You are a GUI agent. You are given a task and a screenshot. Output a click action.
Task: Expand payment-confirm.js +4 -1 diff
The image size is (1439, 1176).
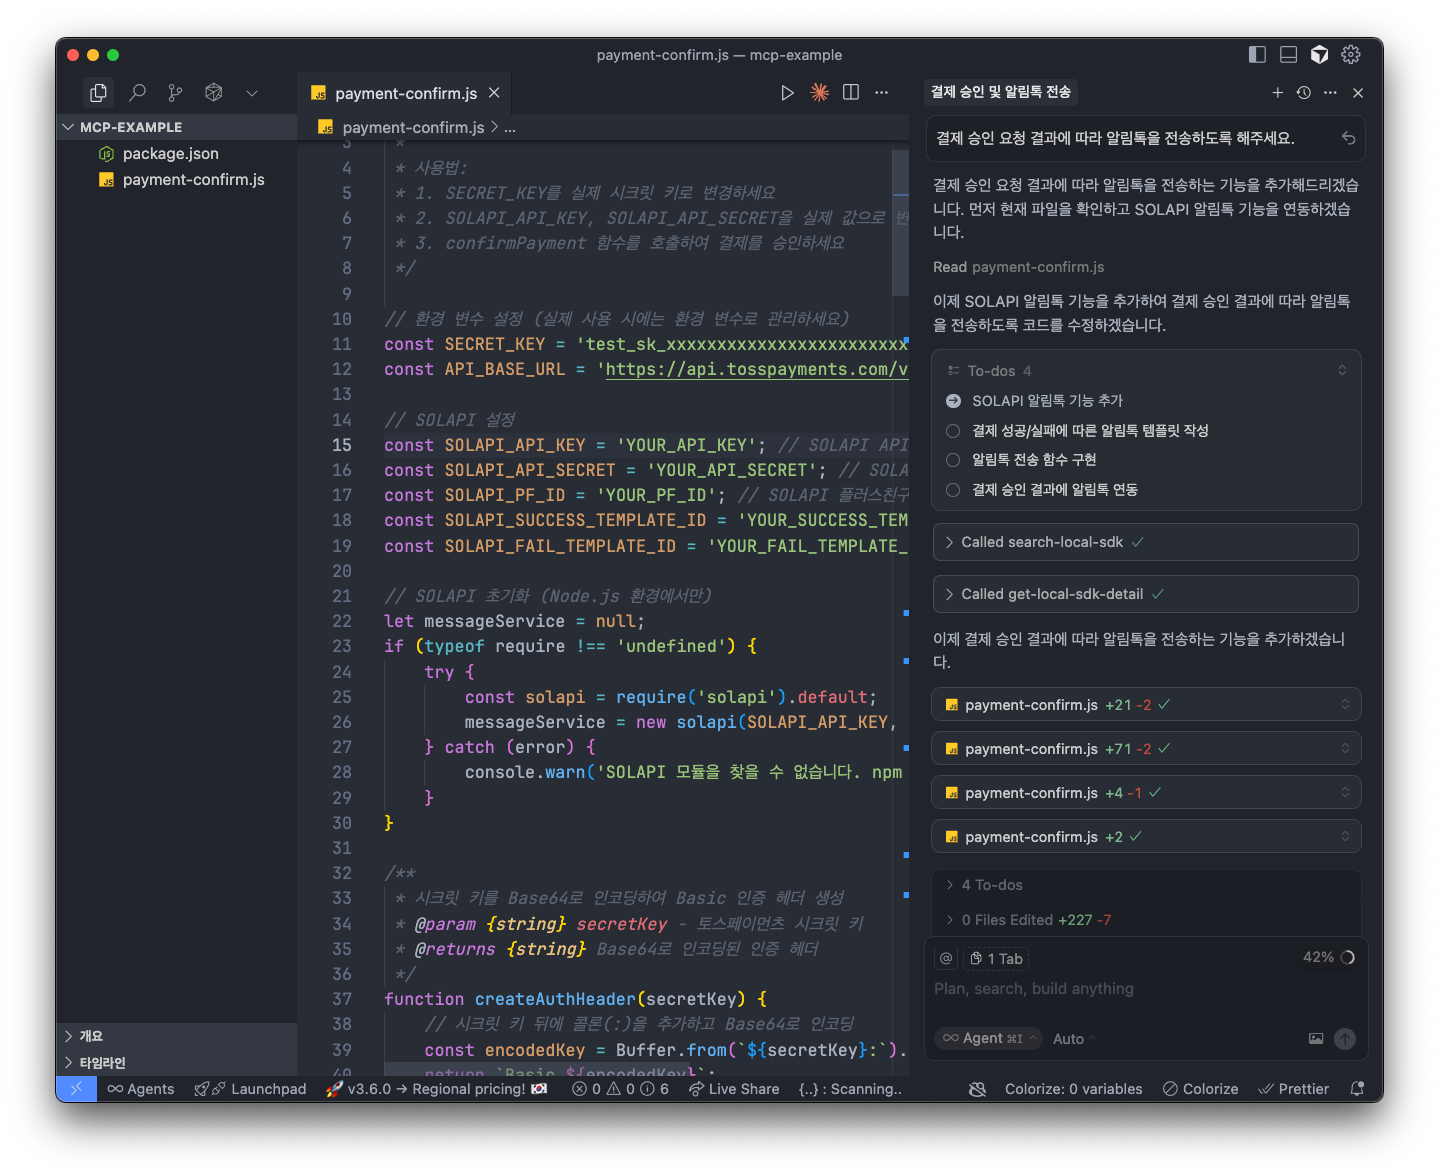[1146, 793]
